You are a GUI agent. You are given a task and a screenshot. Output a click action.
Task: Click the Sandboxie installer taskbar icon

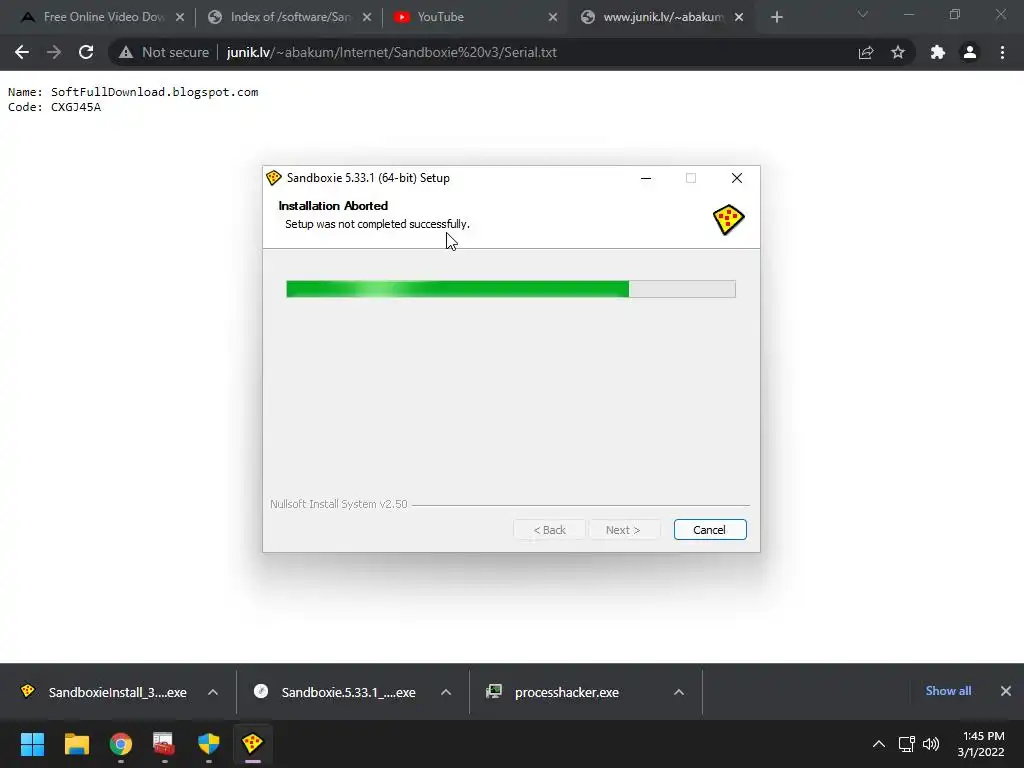252,744
